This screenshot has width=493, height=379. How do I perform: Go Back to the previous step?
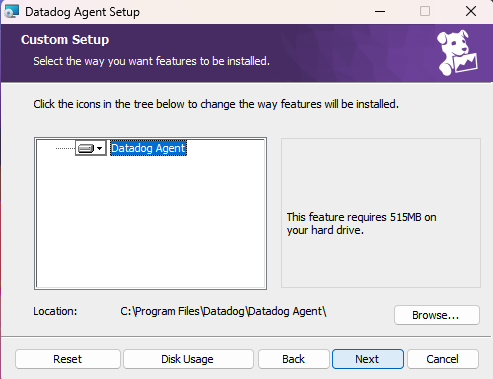click(293, 359)
